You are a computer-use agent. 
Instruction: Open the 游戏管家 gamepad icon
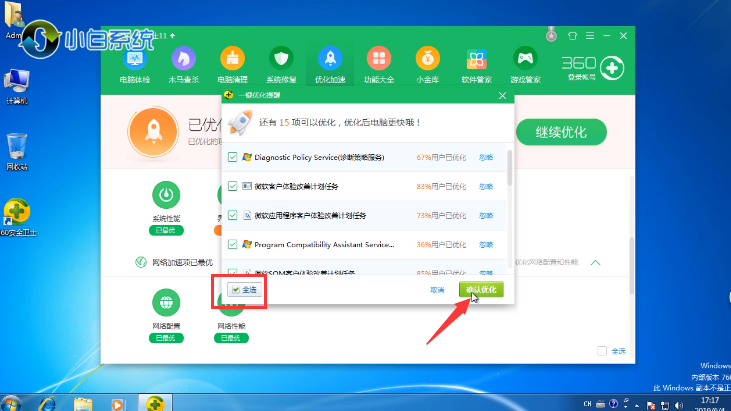click(x=525, y=59)
